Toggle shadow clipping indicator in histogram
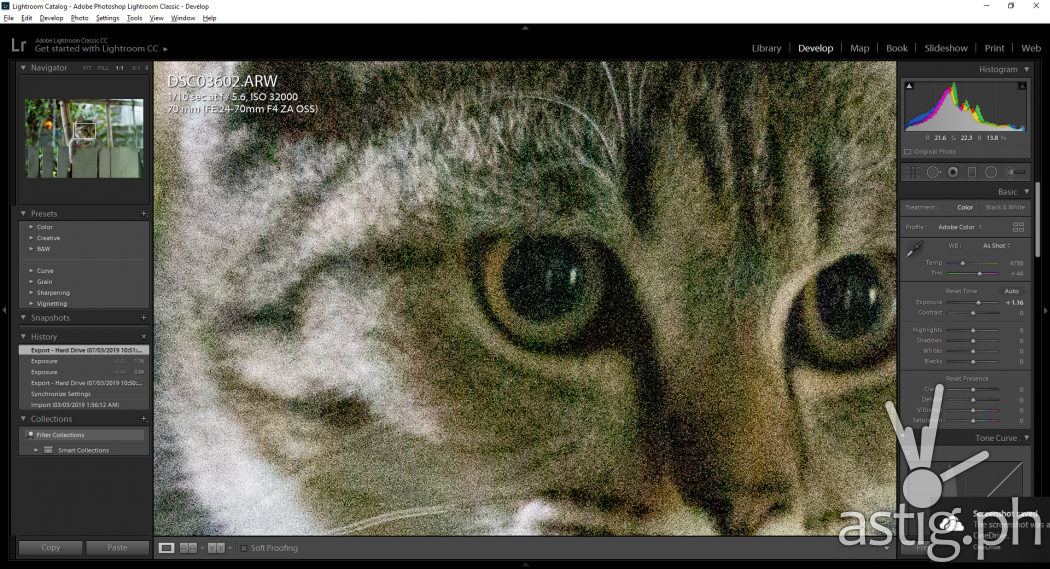Viewport: 1050px width, 569px height. [x=909, y=86]
